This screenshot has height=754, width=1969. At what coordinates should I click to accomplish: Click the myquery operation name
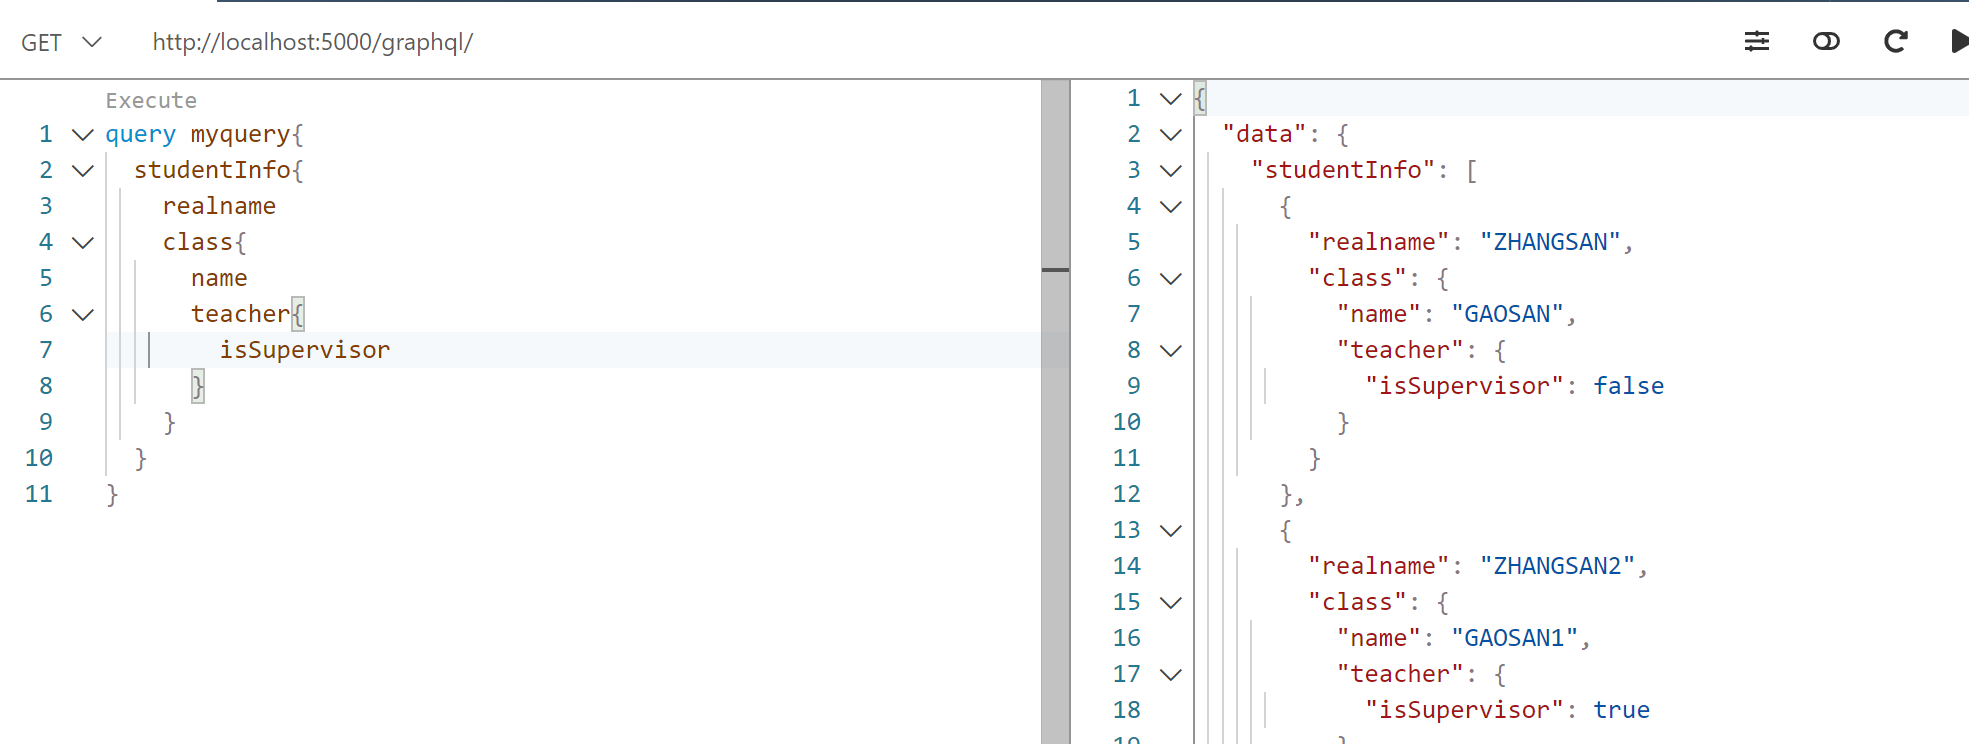coord(240,134)
